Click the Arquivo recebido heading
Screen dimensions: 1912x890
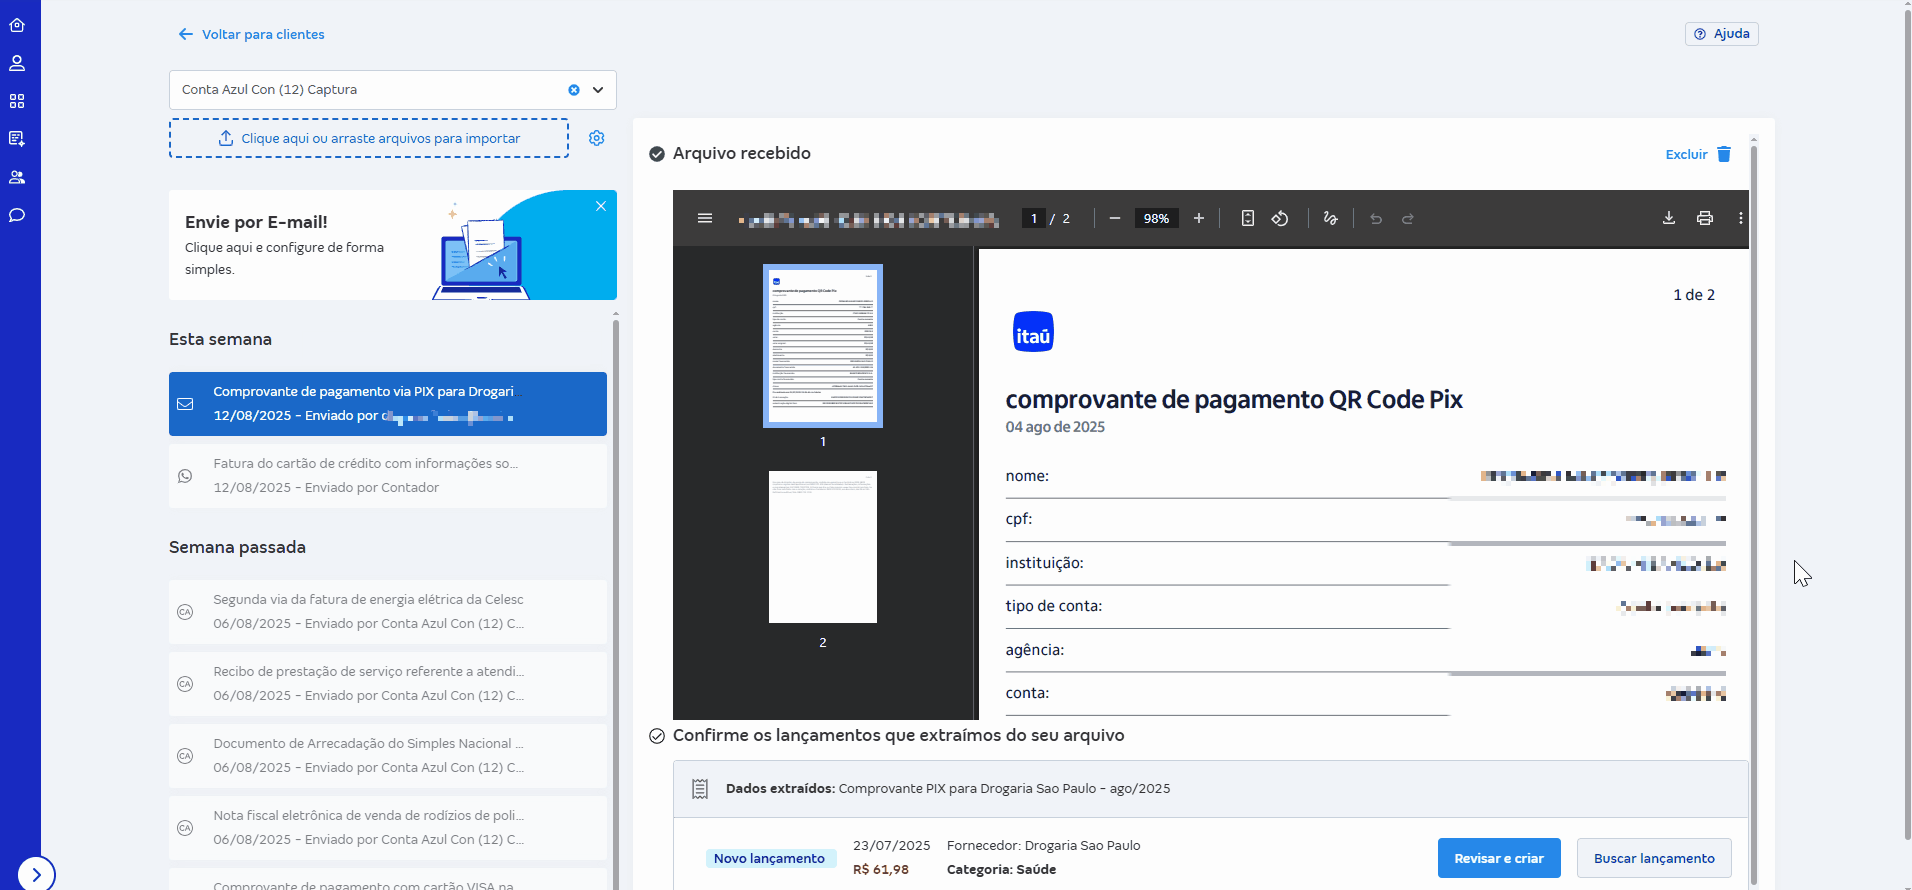[742, 153]
